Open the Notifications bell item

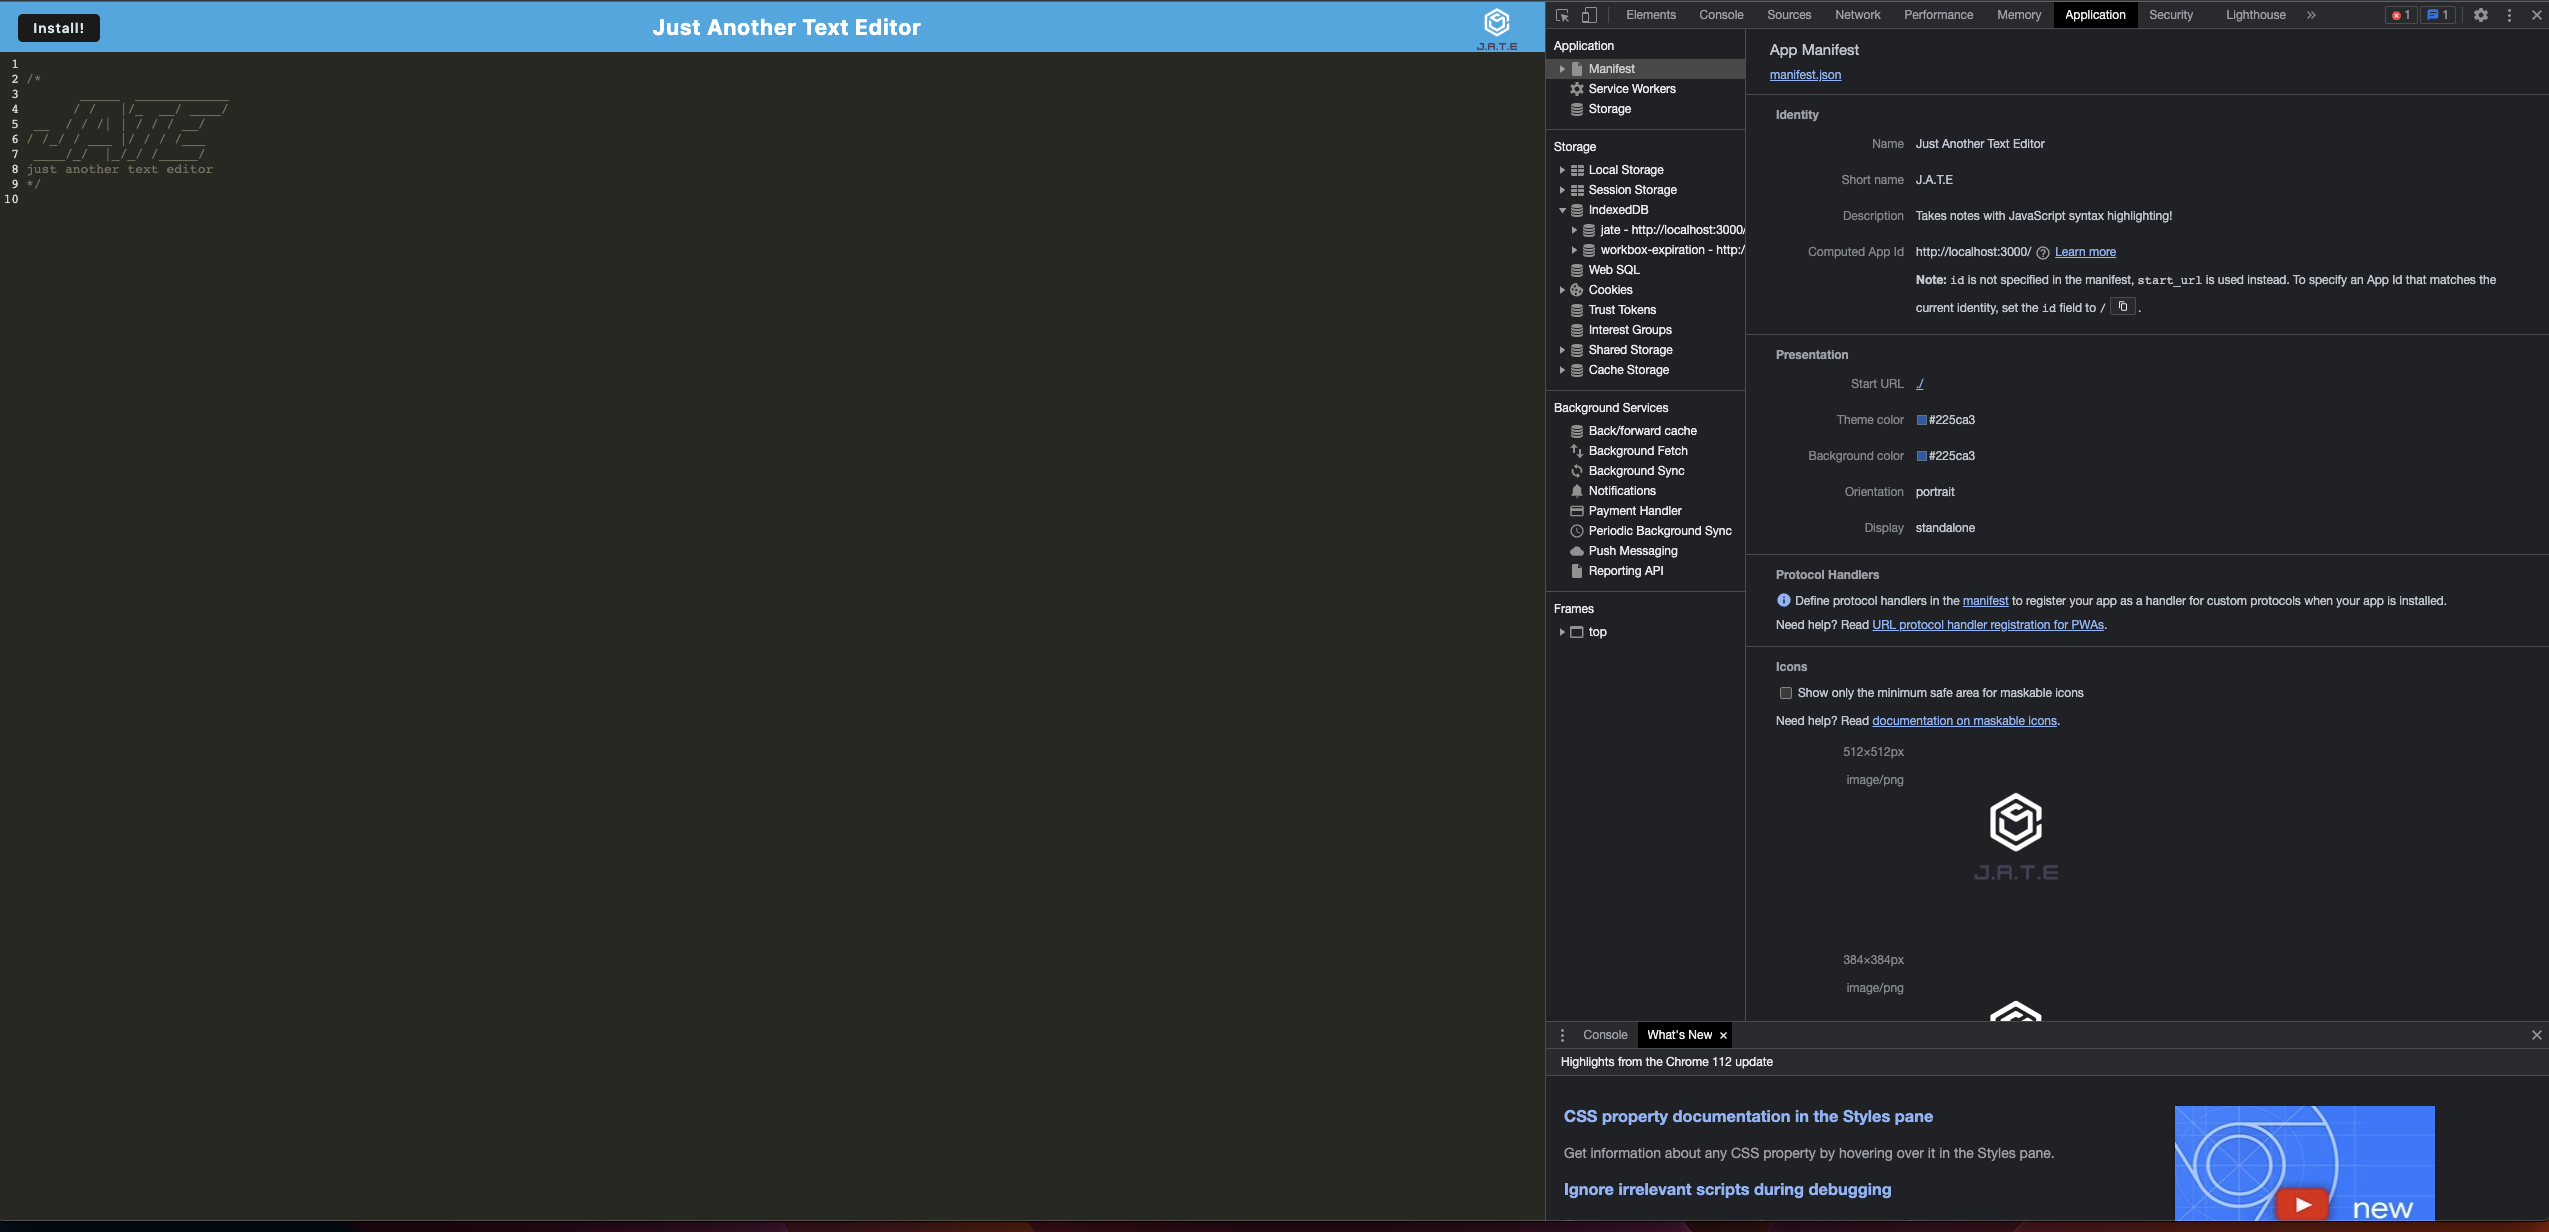[x=1621, y=490]
